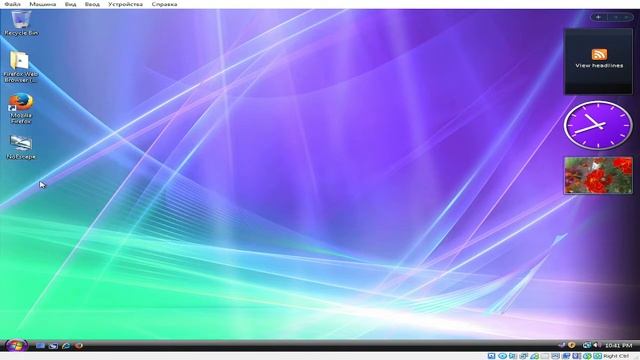The width and height of the screenshot is (640, 360).
Task: Click VirtualBox optical disc indicator
Action: tap(502, 356)
